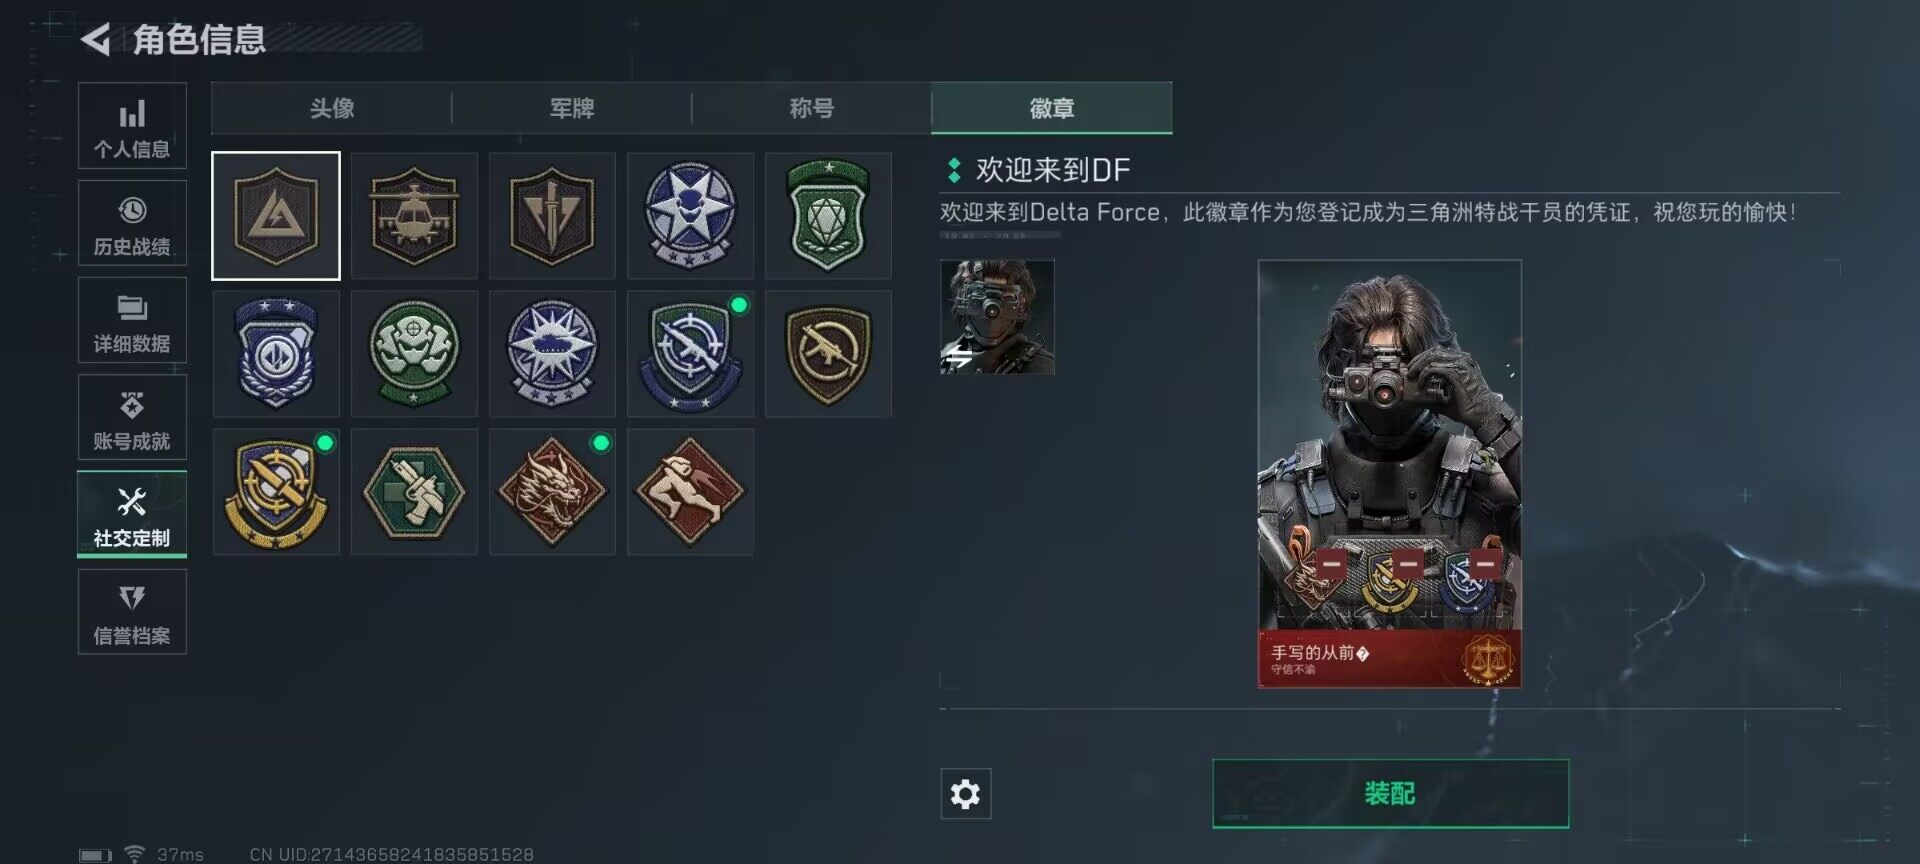Open the 称号 tab

tap(812, 108)
